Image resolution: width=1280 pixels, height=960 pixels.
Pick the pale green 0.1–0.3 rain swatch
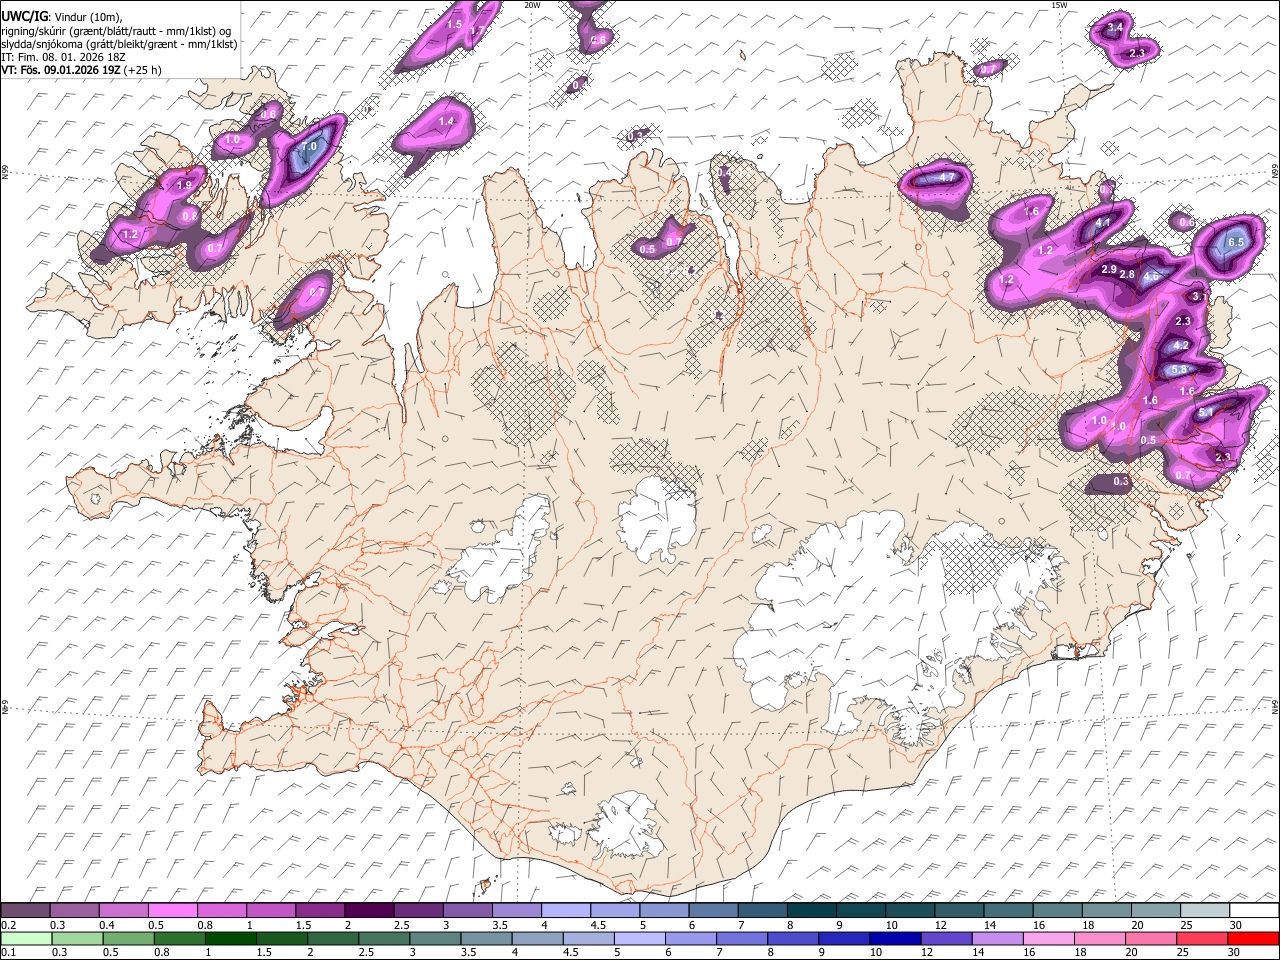[x=26, y=938]
